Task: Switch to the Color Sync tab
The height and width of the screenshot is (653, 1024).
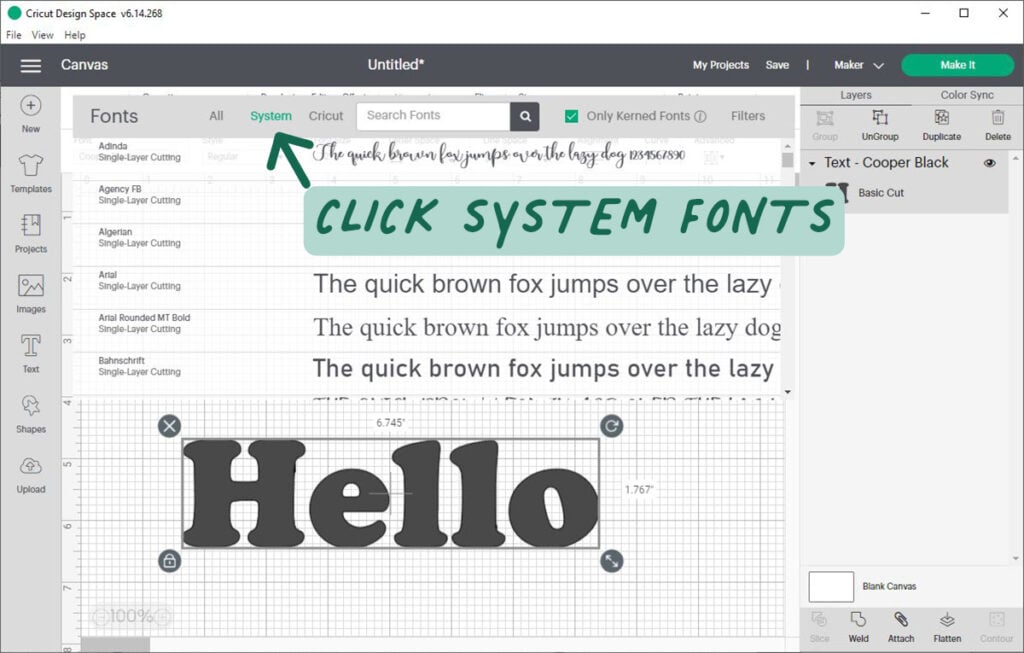Action: coord(967,95)
